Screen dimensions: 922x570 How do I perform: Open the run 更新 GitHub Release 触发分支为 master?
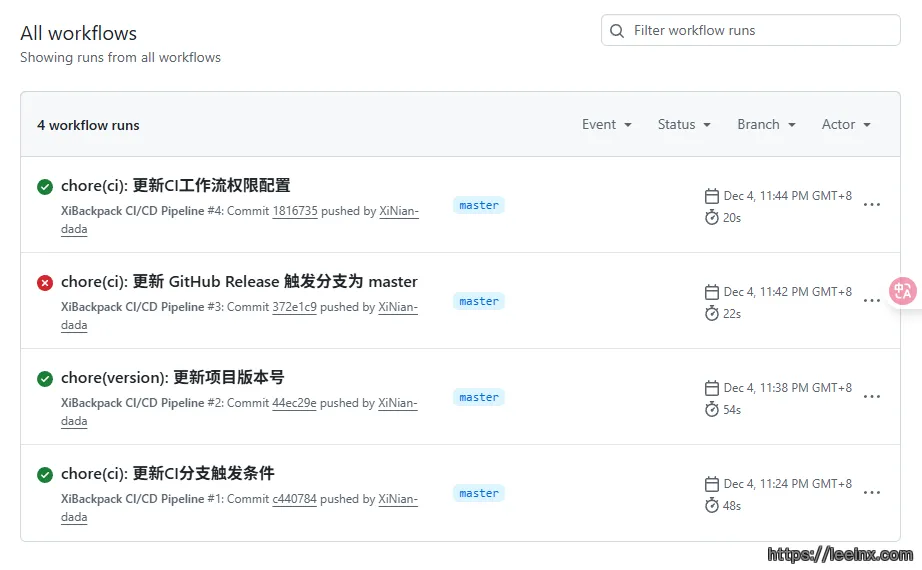point(239,281)
